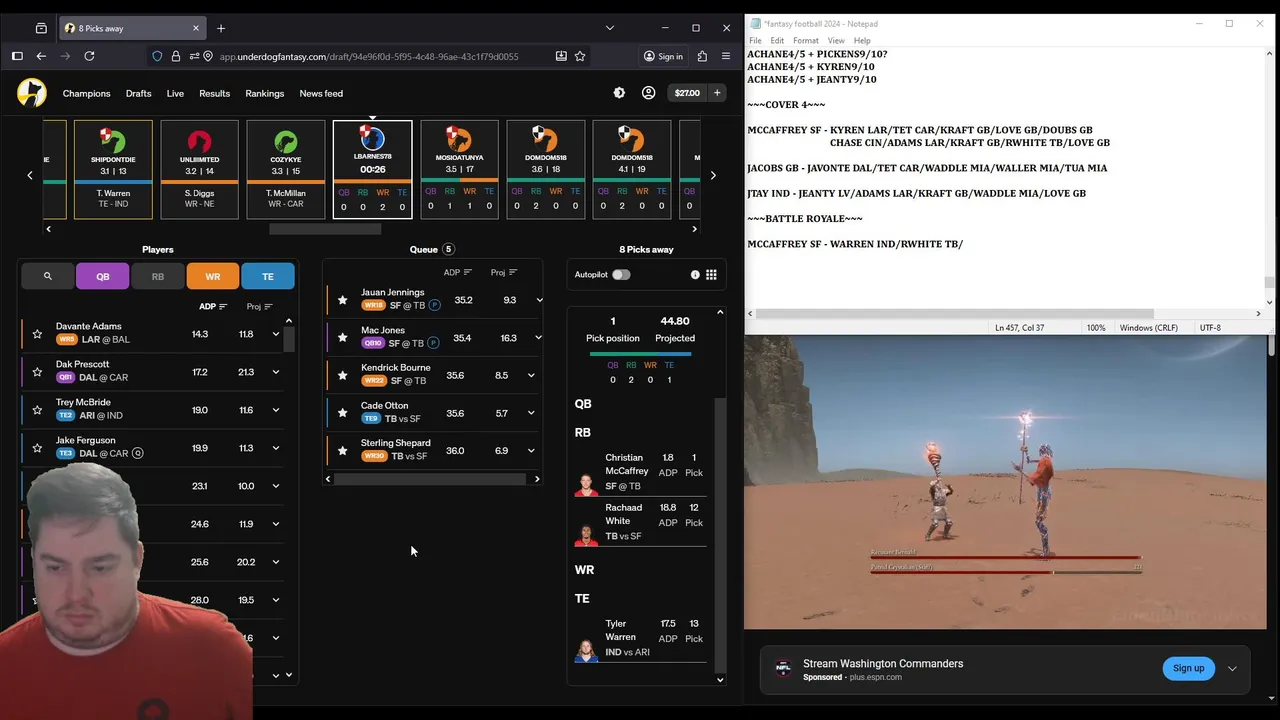Open the Underdog logo home icon

31,93
